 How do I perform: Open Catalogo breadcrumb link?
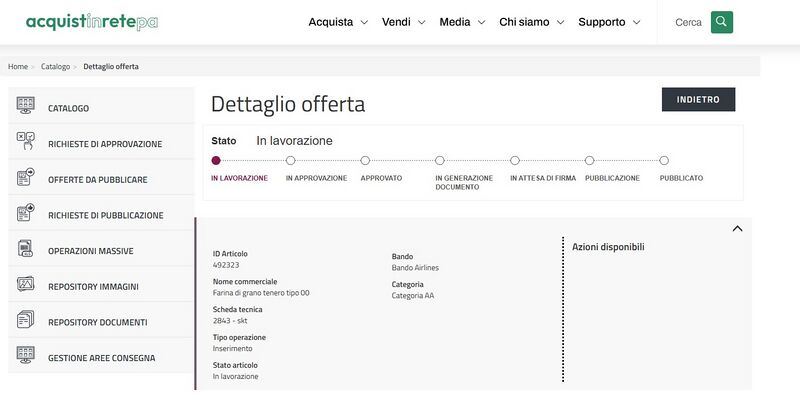point(55,66)
